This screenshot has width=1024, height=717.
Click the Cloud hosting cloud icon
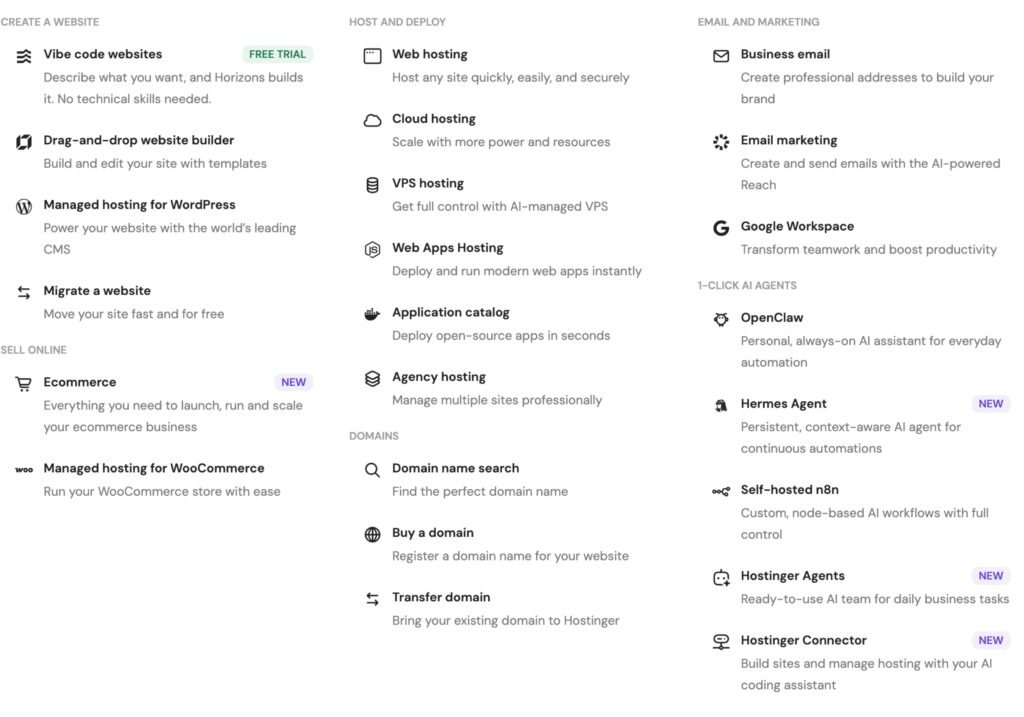(x=372, y=121)
